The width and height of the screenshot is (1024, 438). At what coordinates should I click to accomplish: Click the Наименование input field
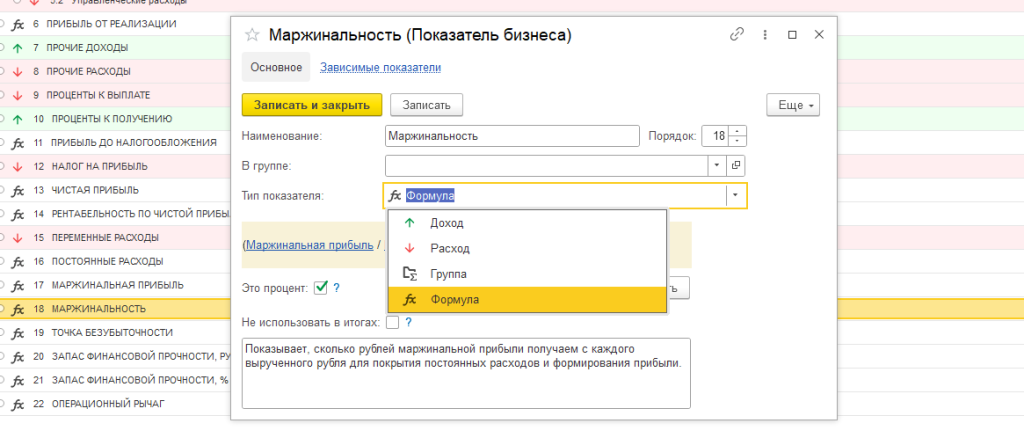[512, 136]
